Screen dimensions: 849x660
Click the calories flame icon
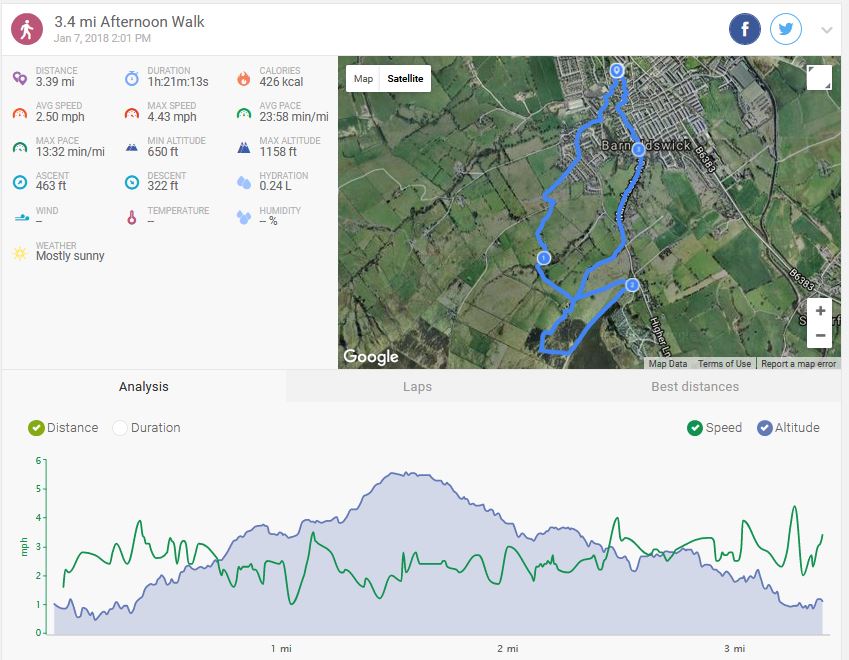pos(243,78)
